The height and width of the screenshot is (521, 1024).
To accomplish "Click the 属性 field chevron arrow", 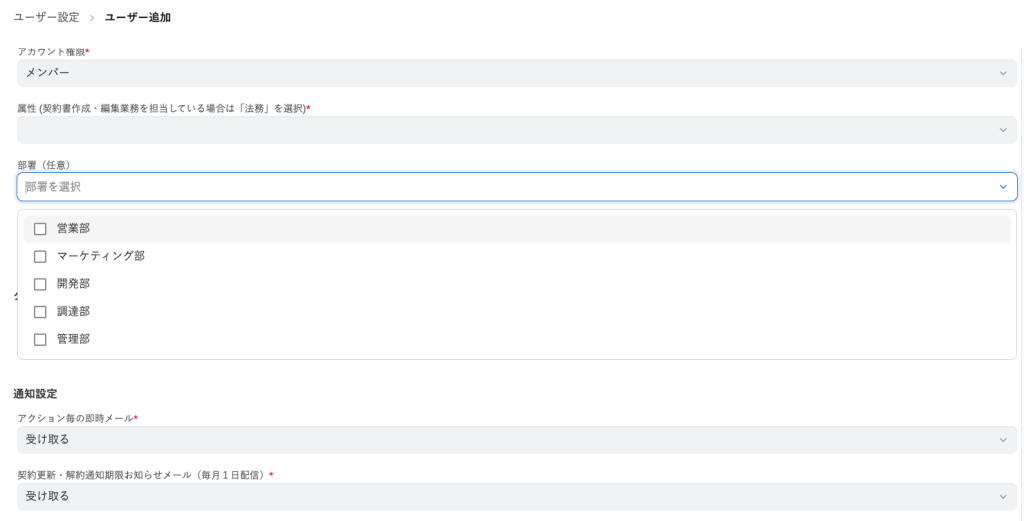I will pyautogui.click(x=1003, y=130).
